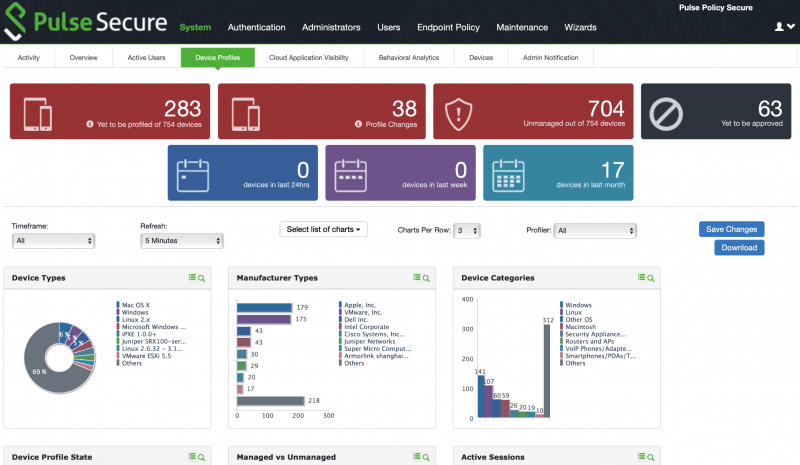Click blocked circle icon on approval card

point(666,114)
